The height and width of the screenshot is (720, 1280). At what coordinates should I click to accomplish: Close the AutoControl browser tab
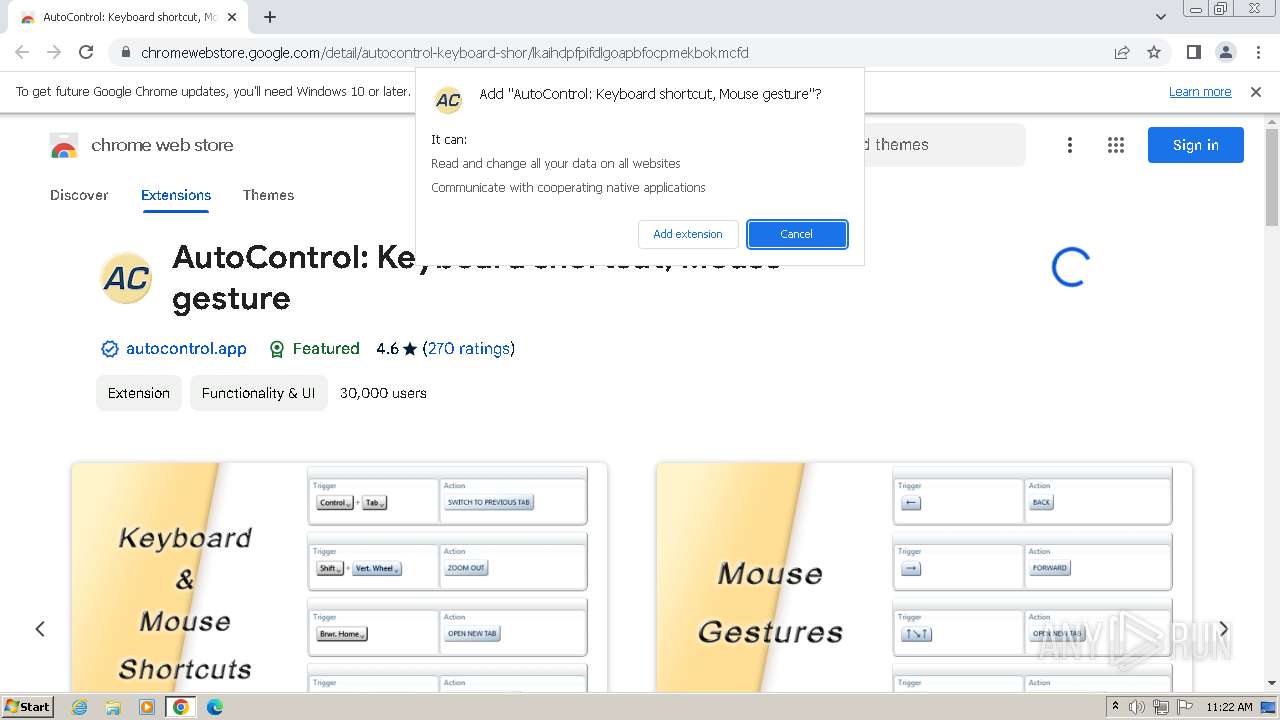coord(232,17)
